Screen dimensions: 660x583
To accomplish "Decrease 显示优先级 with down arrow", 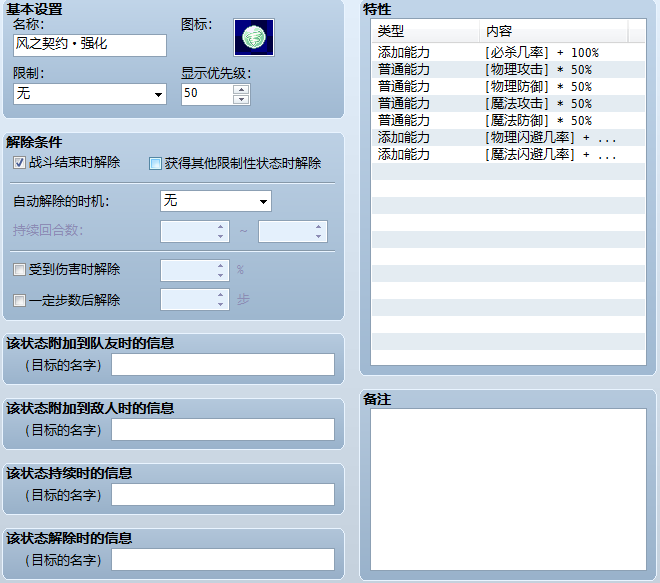I will [241, 99].
